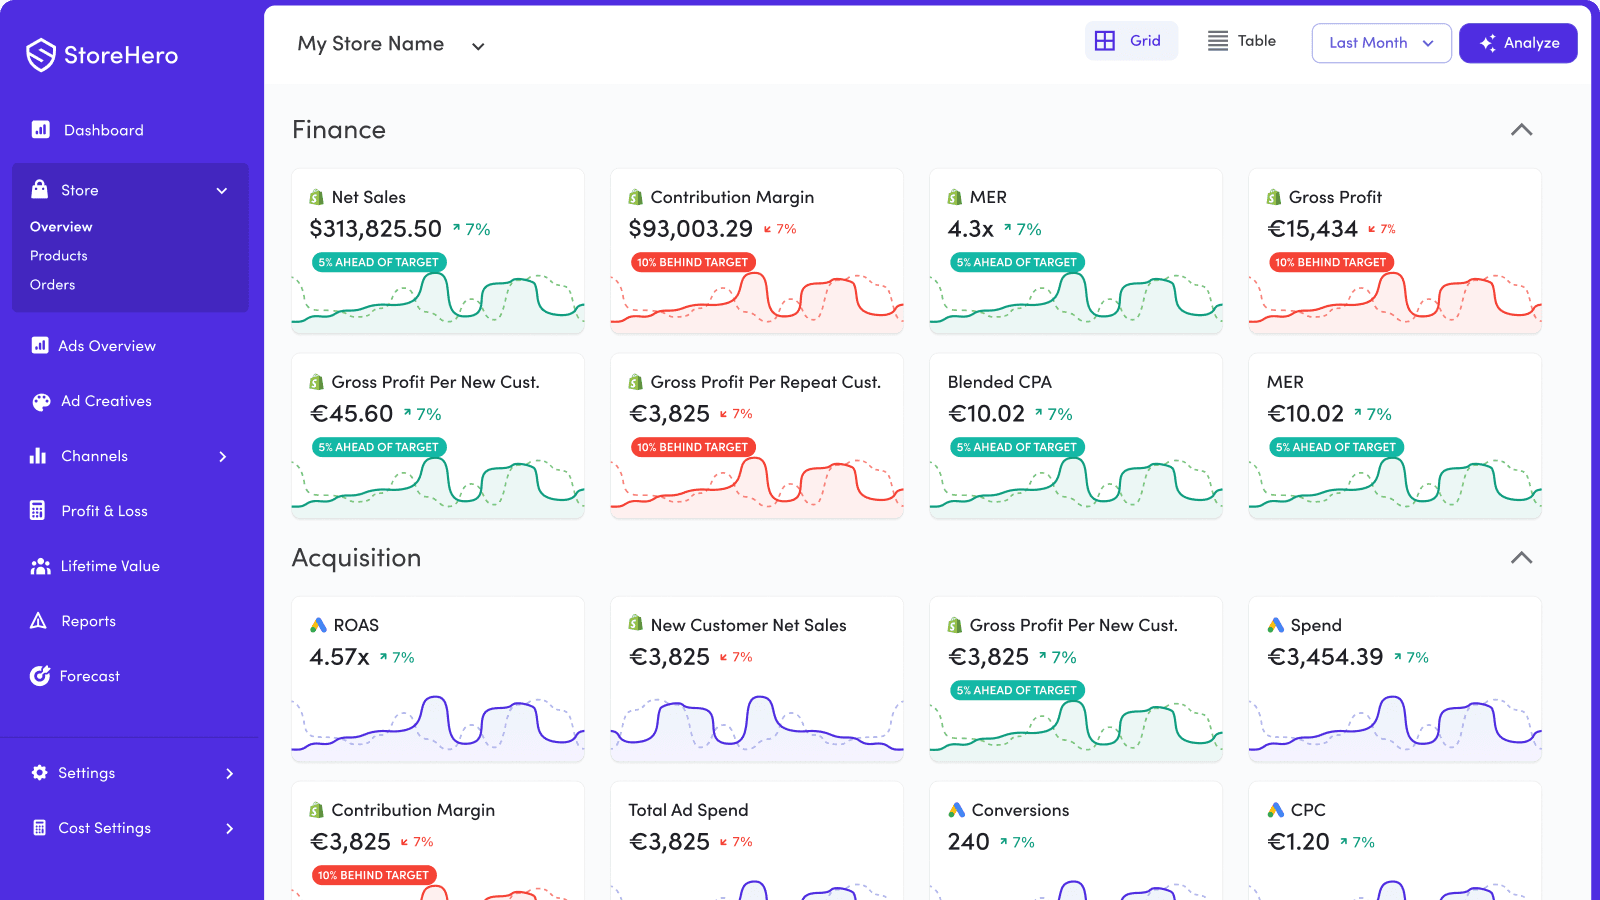
Task: Click the Settings gear icon
Action: pos(40,773)
